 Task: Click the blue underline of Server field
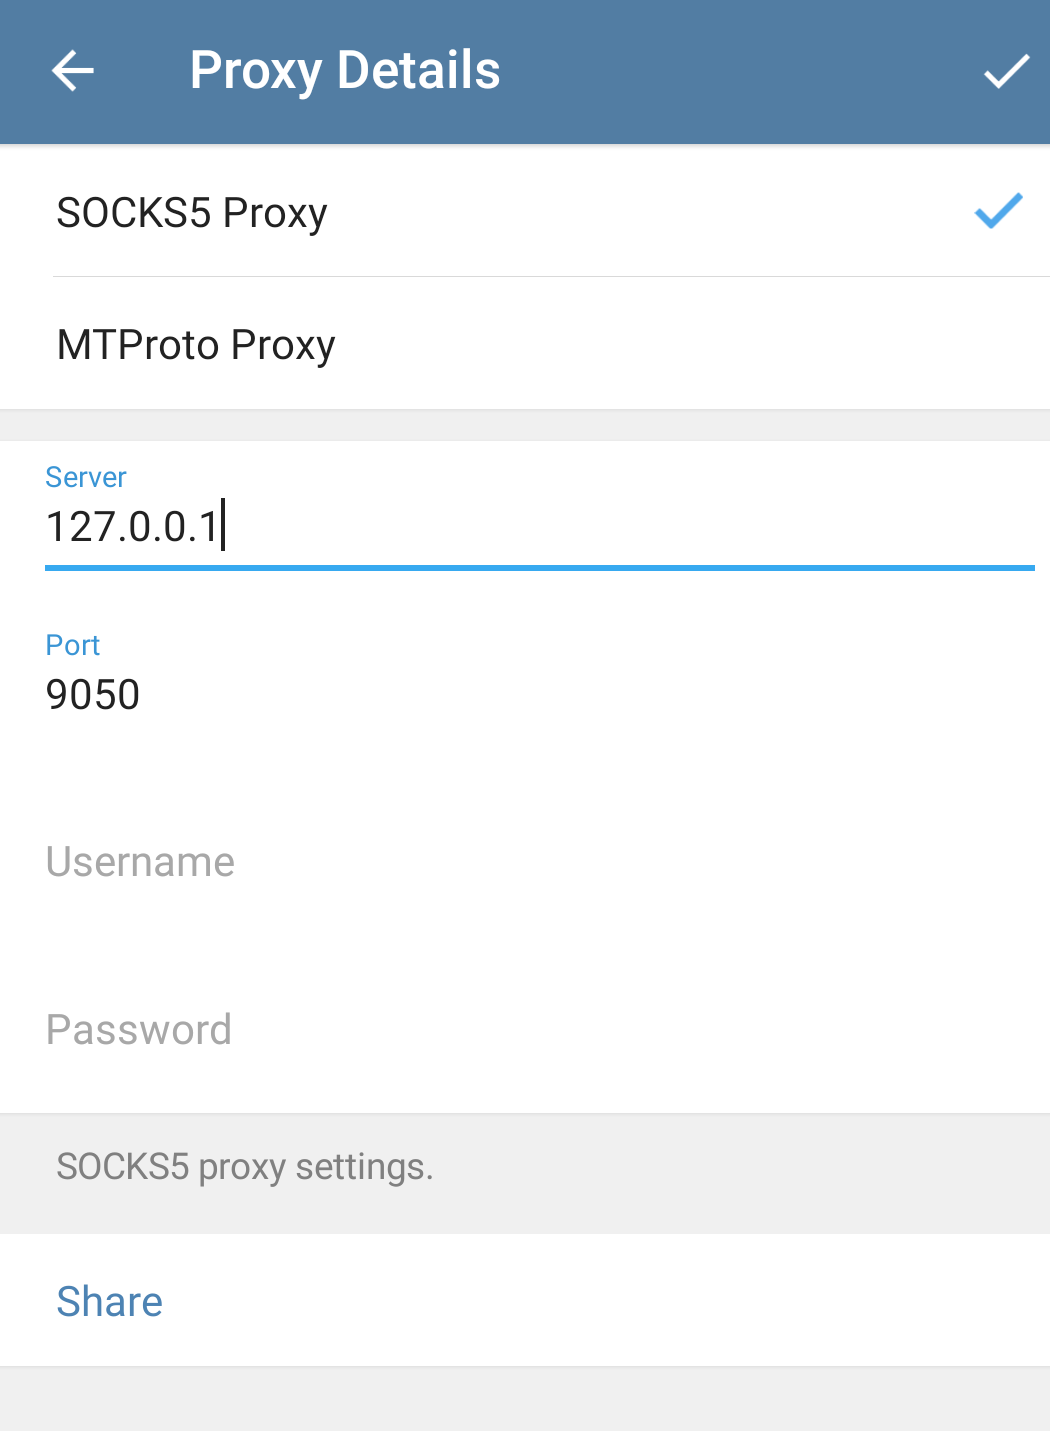pos(540,567)
